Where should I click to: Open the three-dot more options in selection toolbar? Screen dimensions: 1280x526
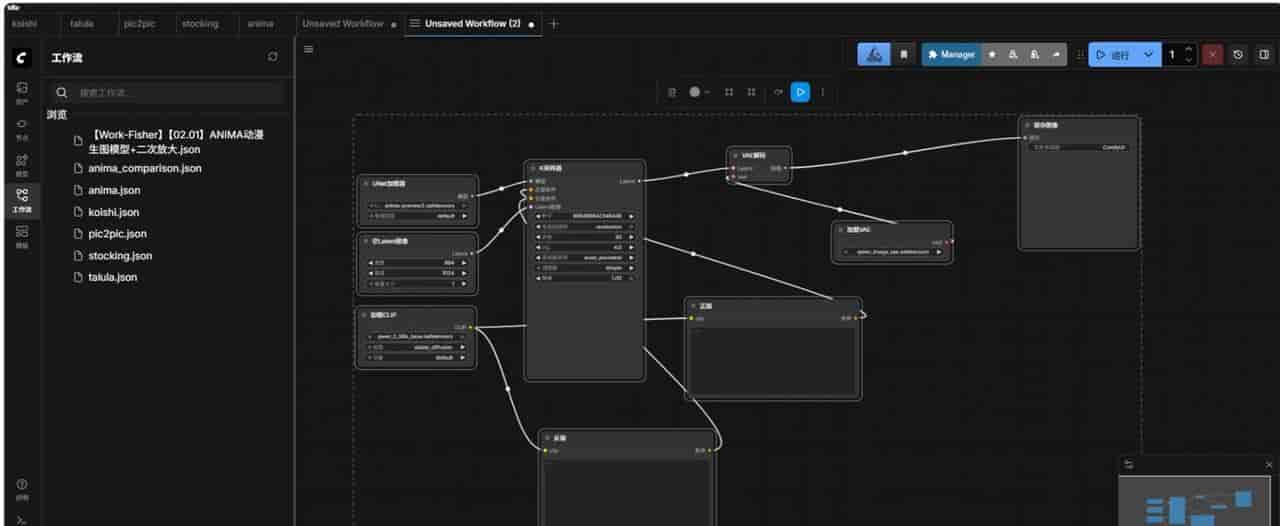[x=823, y=92]
